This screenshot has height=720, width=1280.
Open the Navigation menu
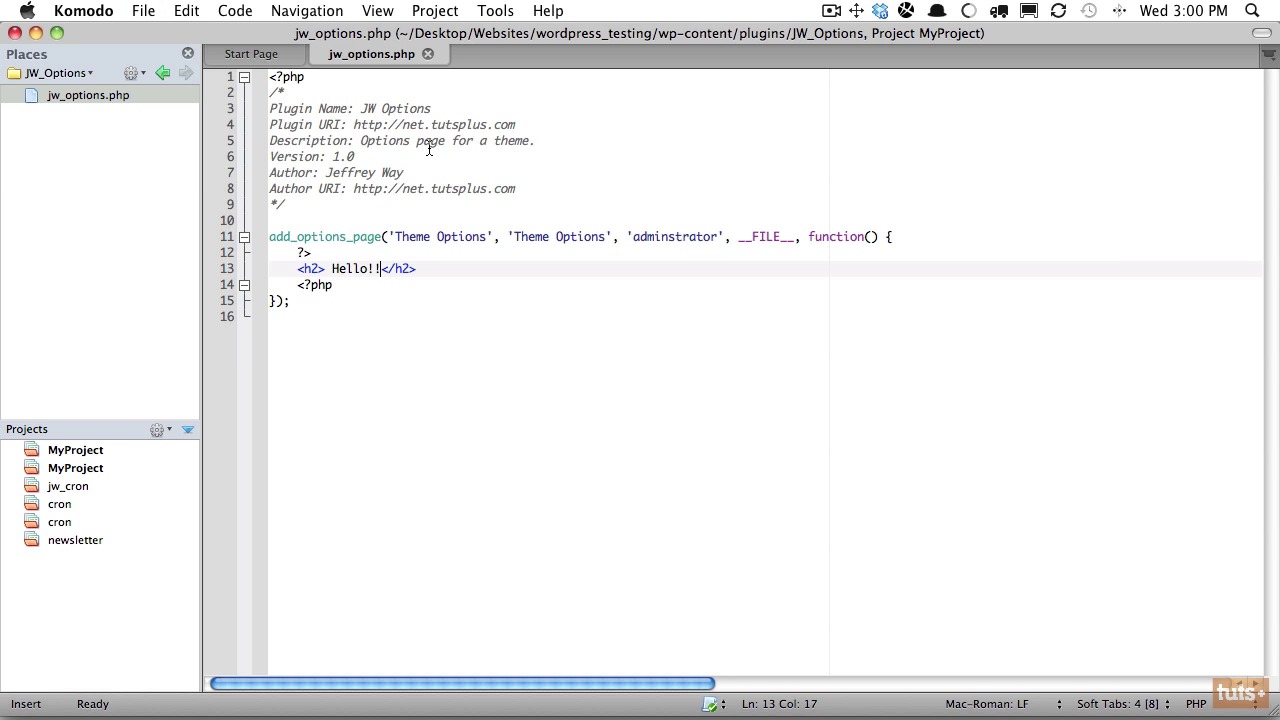307,11
